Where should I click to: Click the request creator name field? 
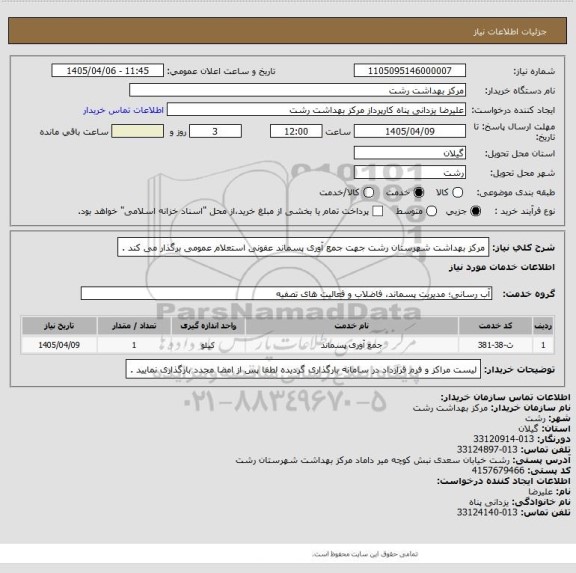tap(316, 110)
